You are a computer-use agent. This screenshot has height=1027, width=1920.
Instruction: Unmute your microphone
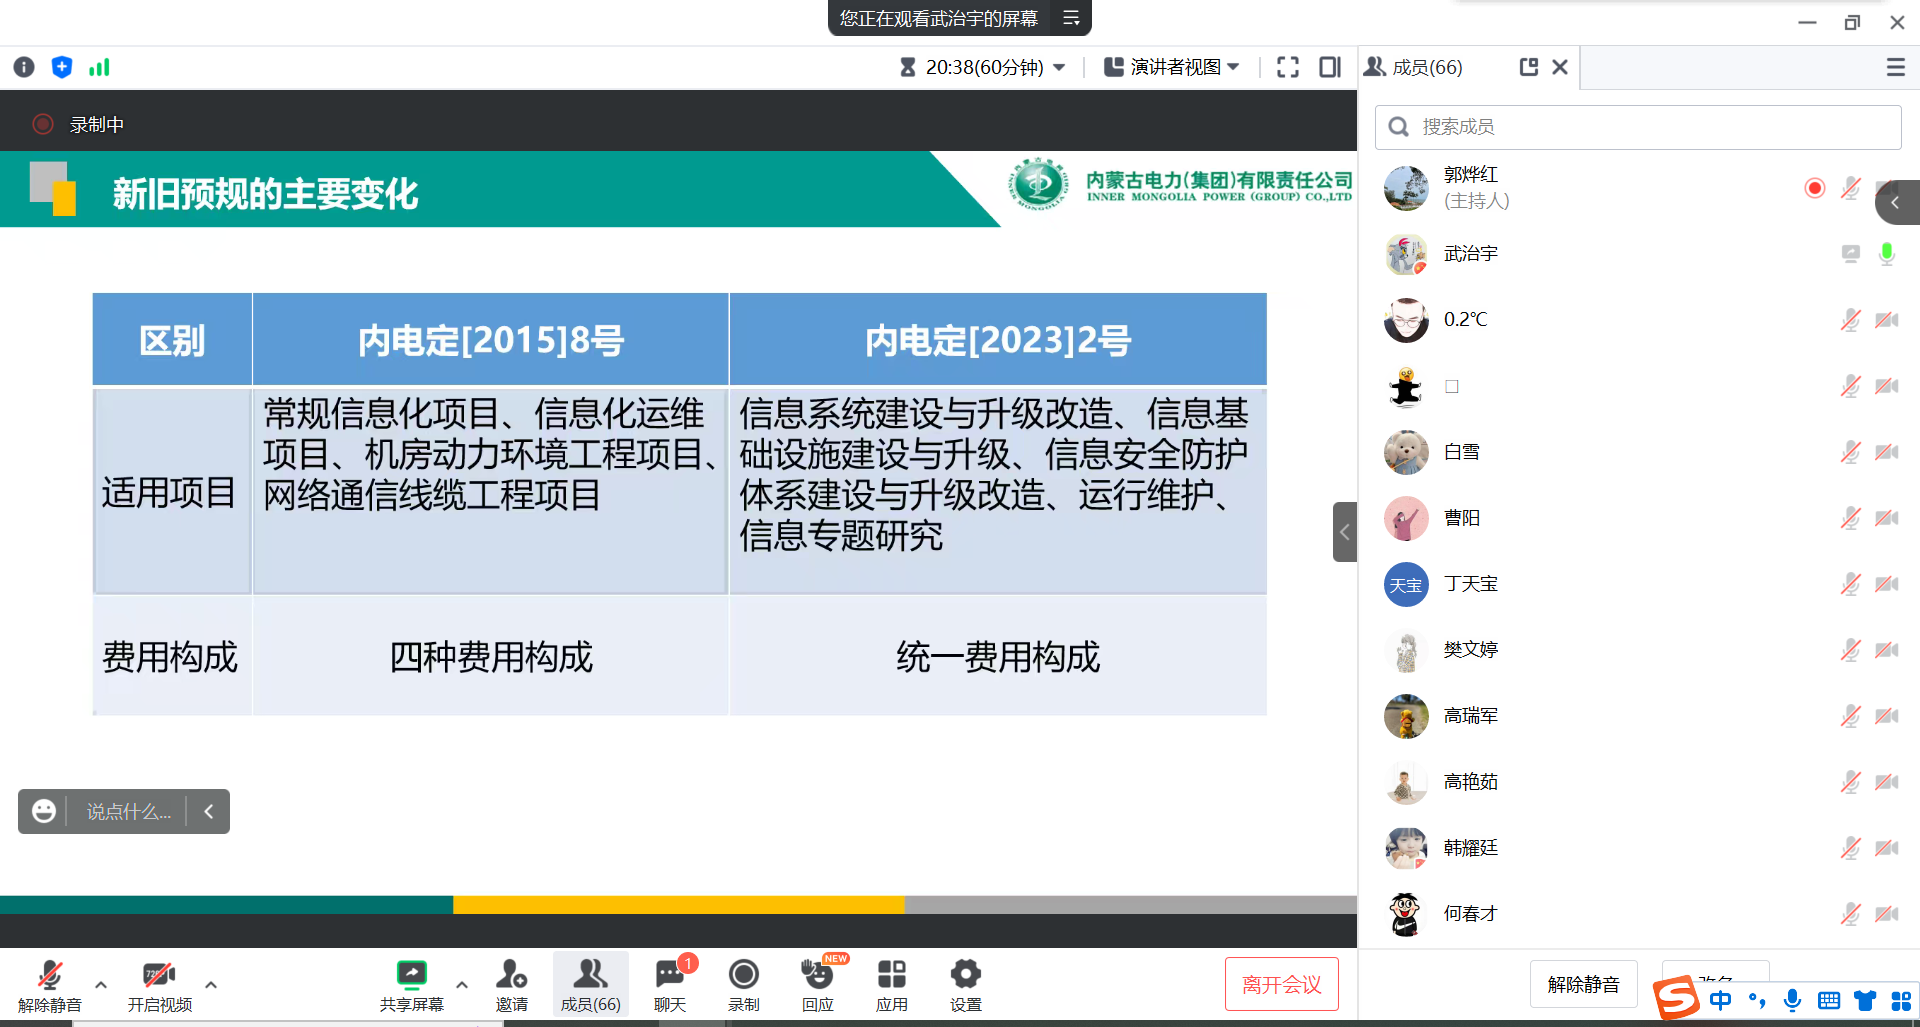point(49,985)
